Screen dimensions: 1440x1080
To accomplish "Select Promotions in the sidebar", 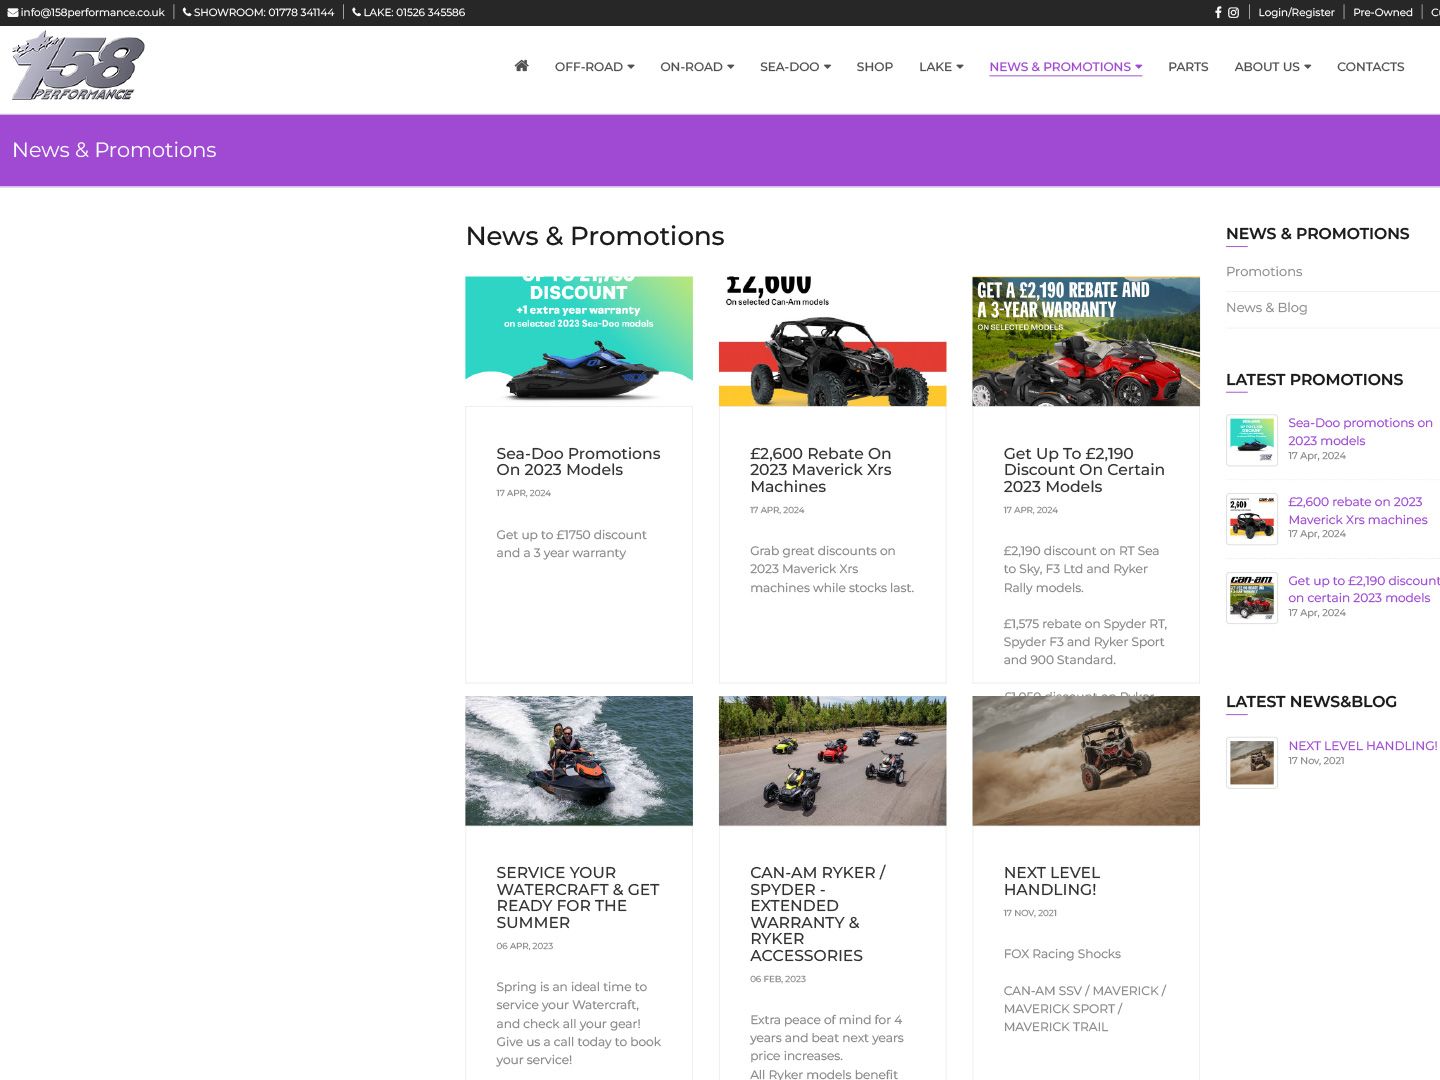I will tap(1264, 272).
